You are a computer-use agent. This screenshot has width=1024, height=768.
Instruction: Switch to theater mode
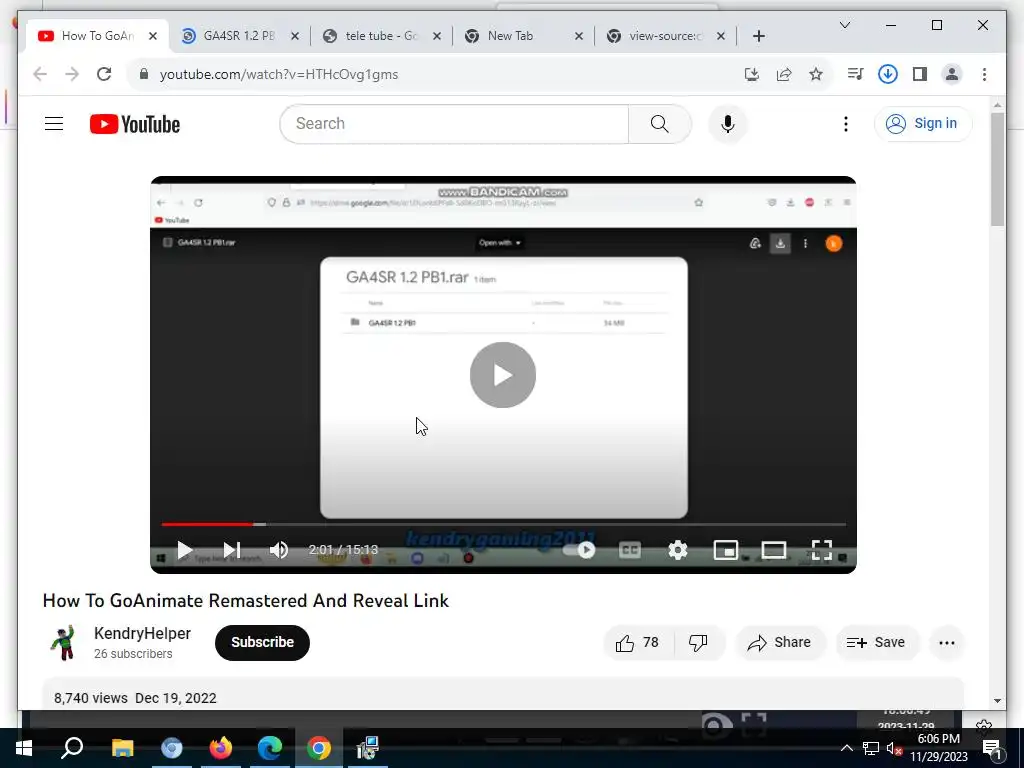point(774,550)
